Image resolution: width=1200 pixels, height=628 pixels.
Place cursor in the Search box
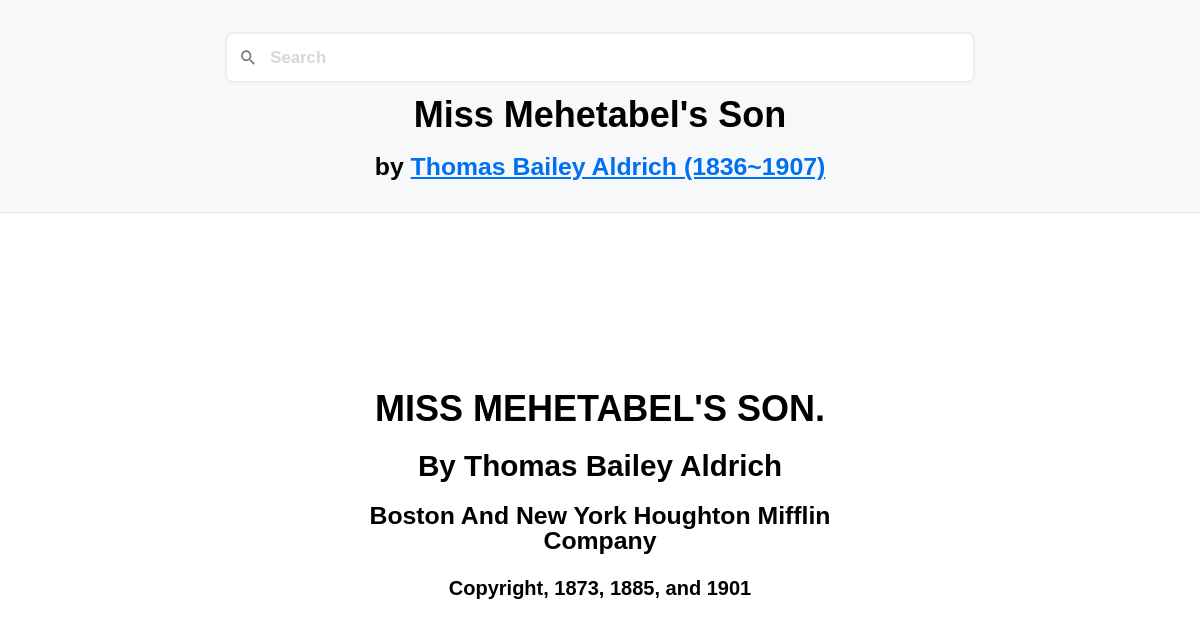(x=600, y=57)
